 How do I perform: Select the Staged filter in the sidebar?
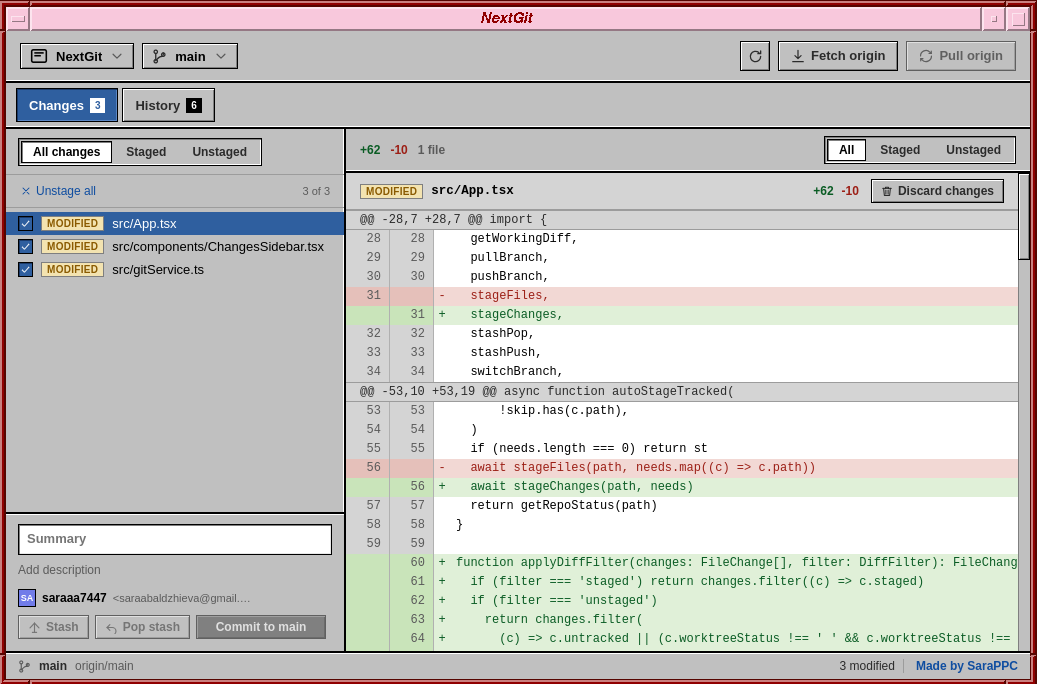point(146,152)
